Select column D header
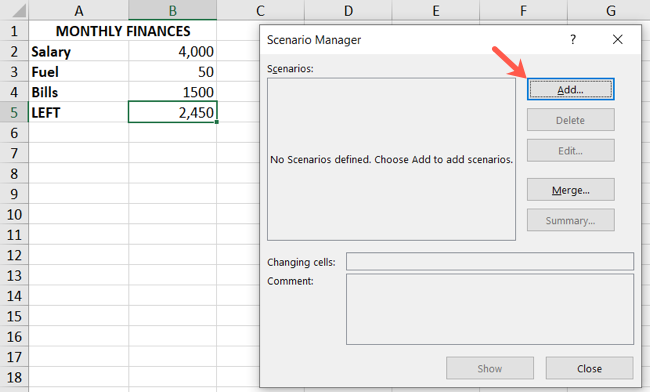Viewport: 650px width, 392px height. (x=348, y=10)
